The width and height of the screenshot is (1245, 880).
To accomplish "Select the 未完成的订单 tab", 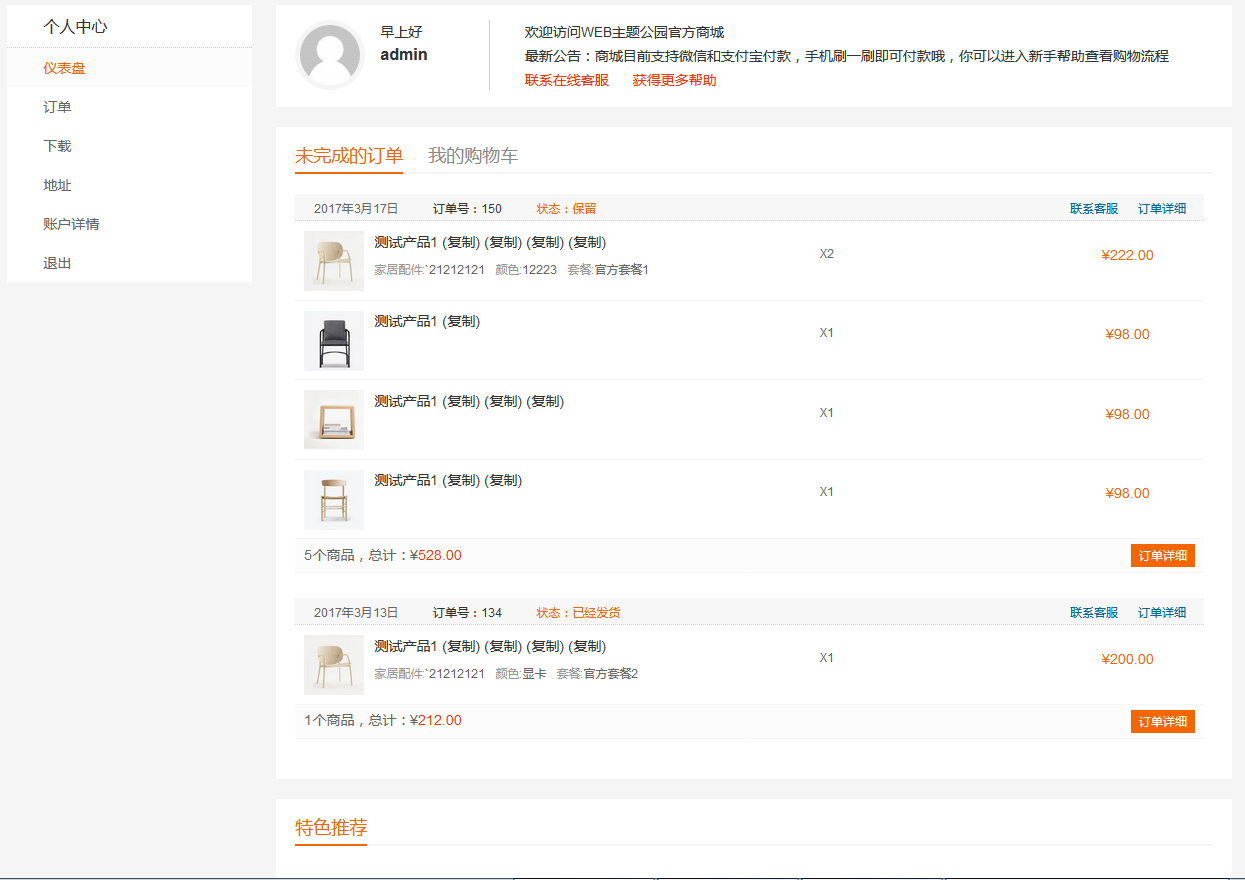I will tap(349, 156).
